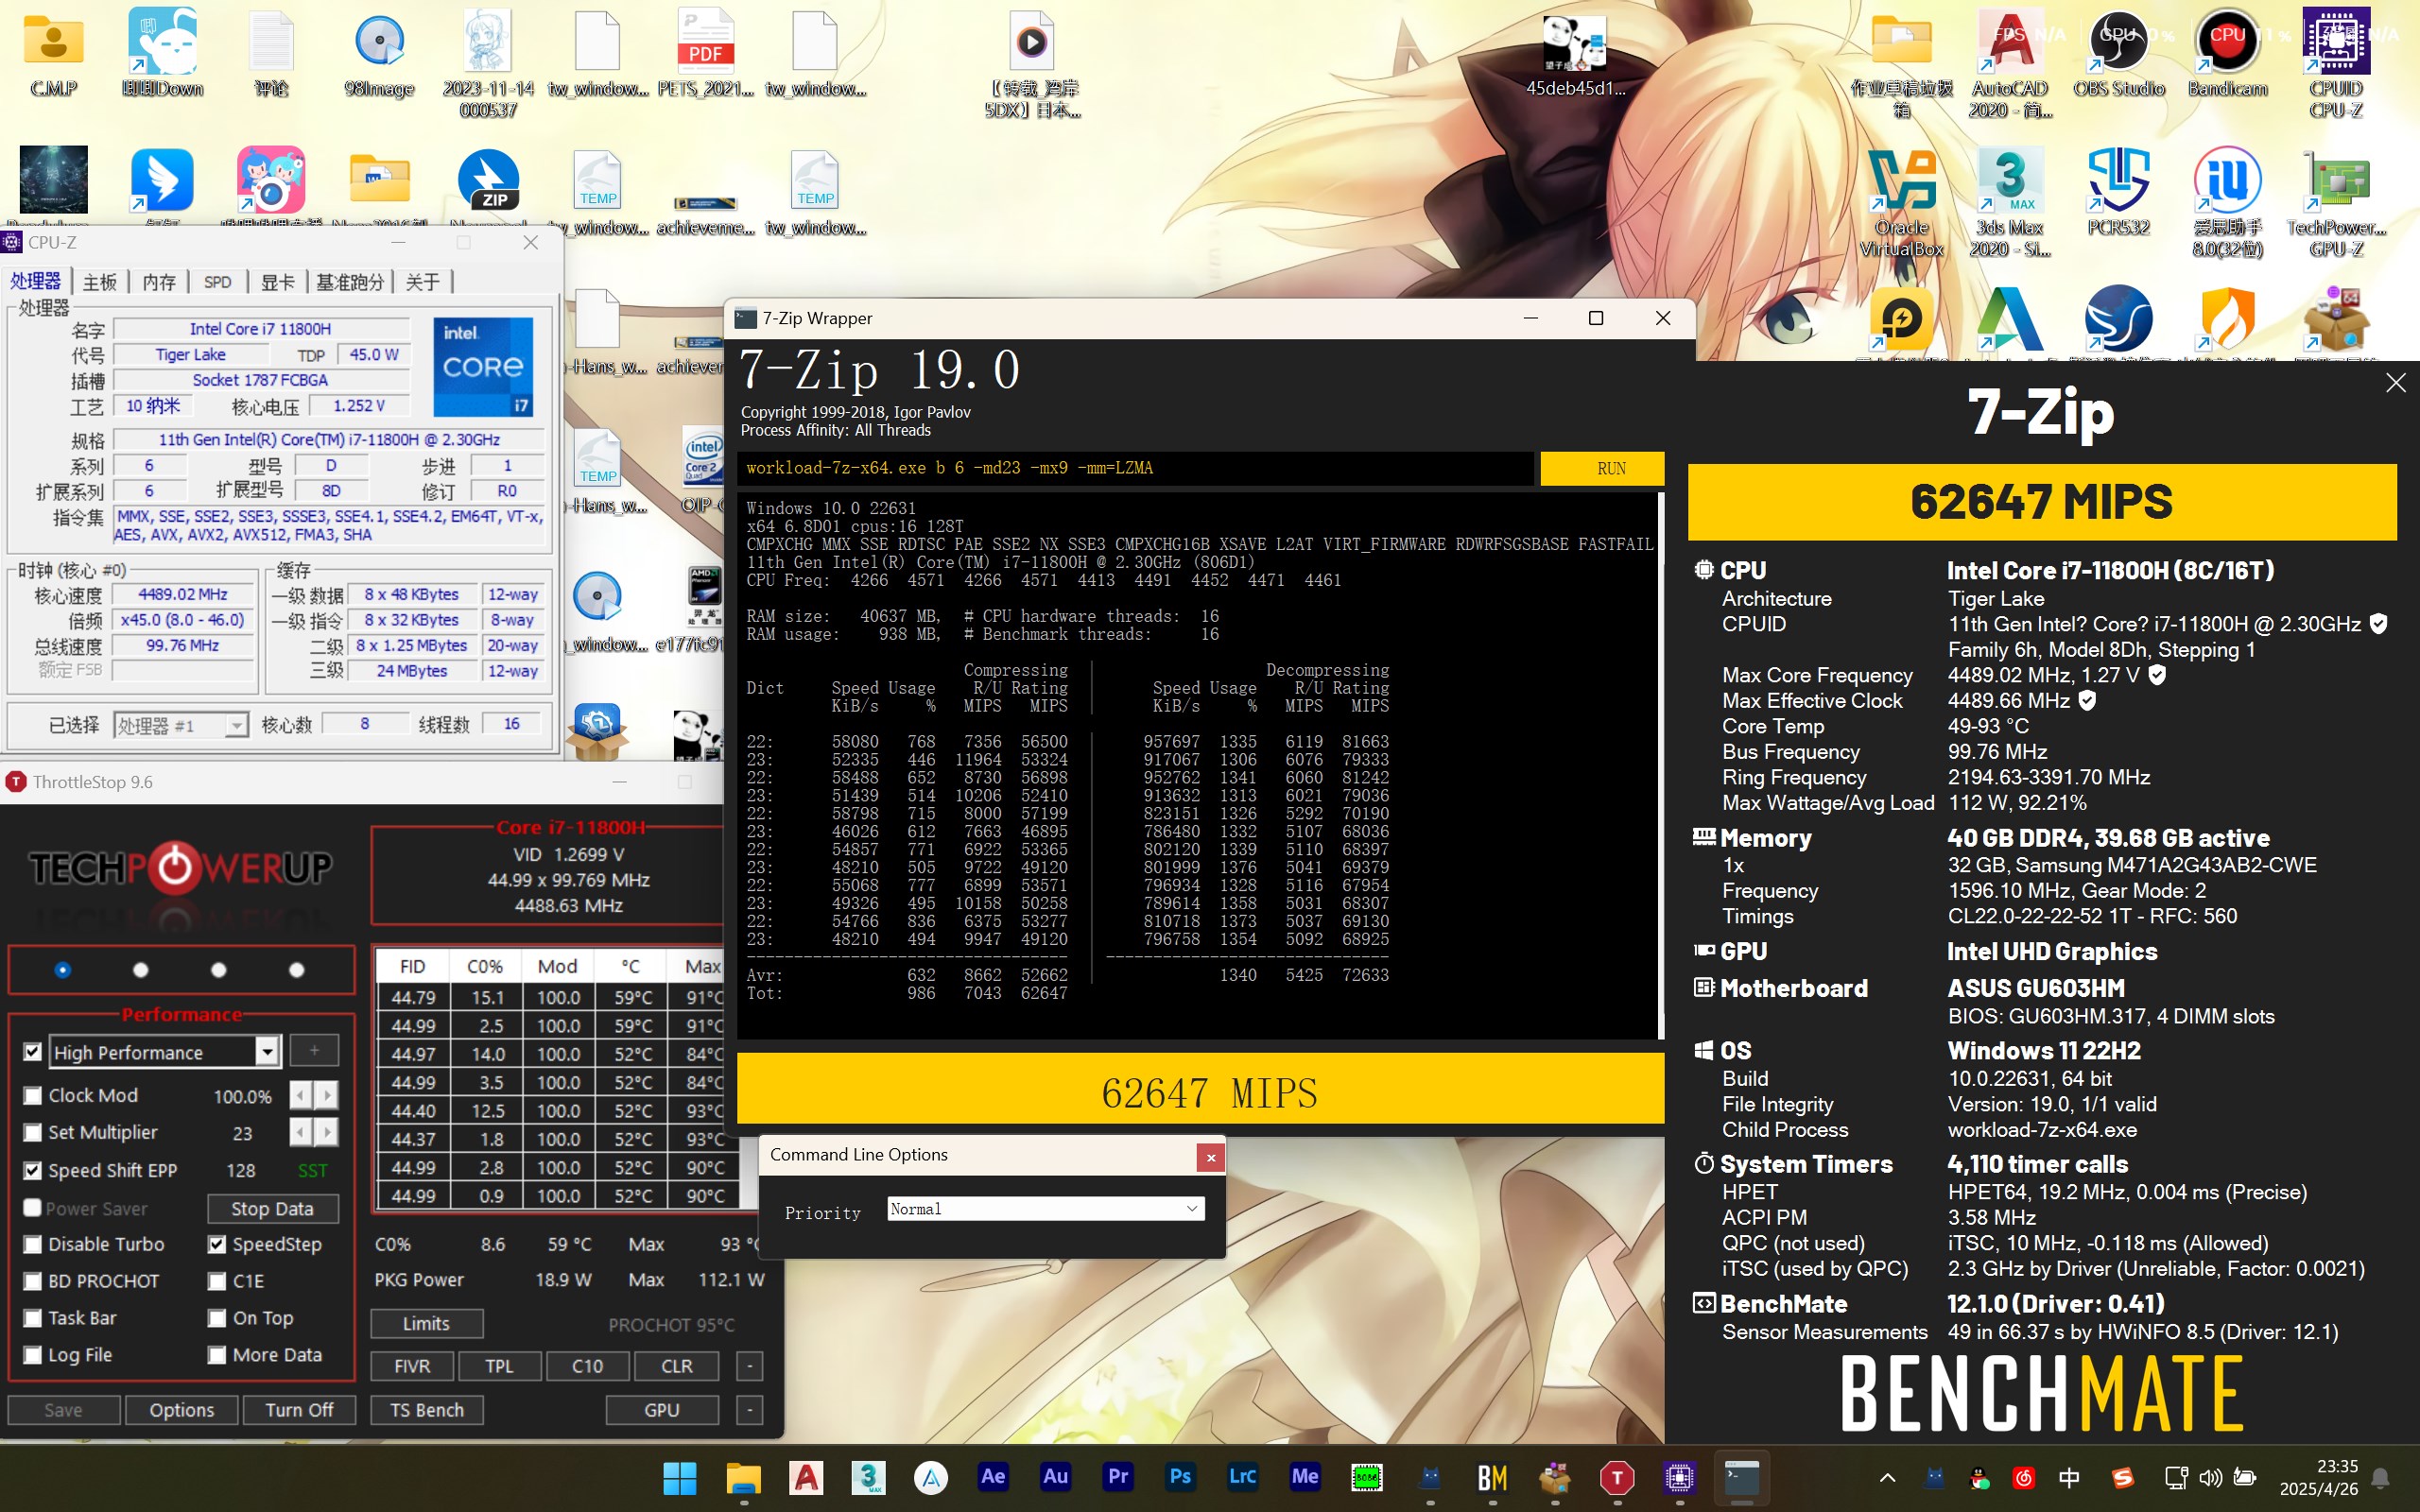Open the Priority Normal dropdown
Image resolution: width=2420 pixels, height=1512 pixels.
1046,1209
